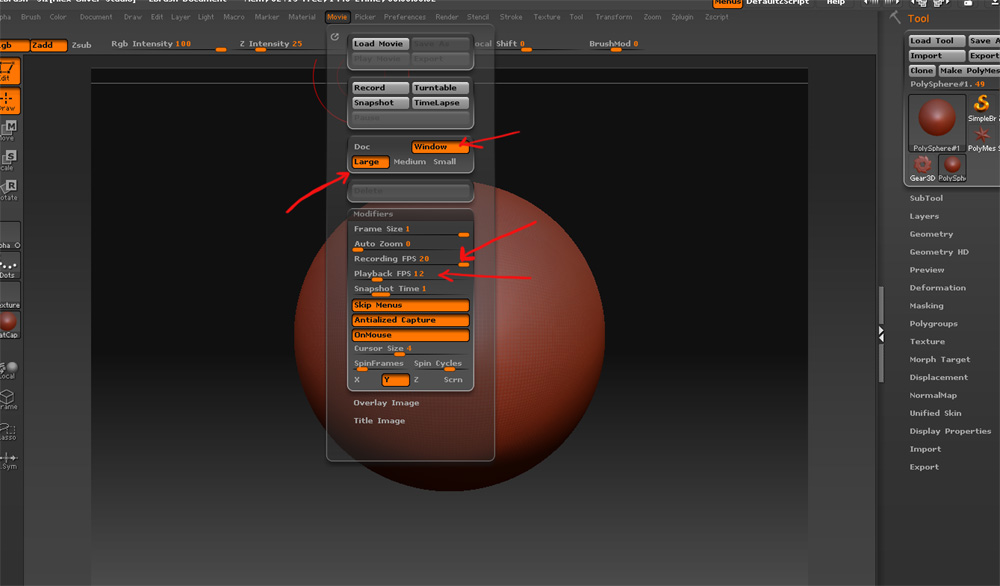Select Large movie size

tap(370, 162)
